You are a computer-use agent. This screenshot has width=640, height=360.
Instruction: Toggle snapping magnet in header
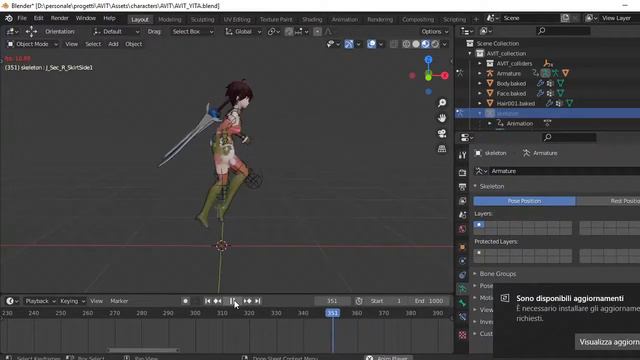point(289,32)
